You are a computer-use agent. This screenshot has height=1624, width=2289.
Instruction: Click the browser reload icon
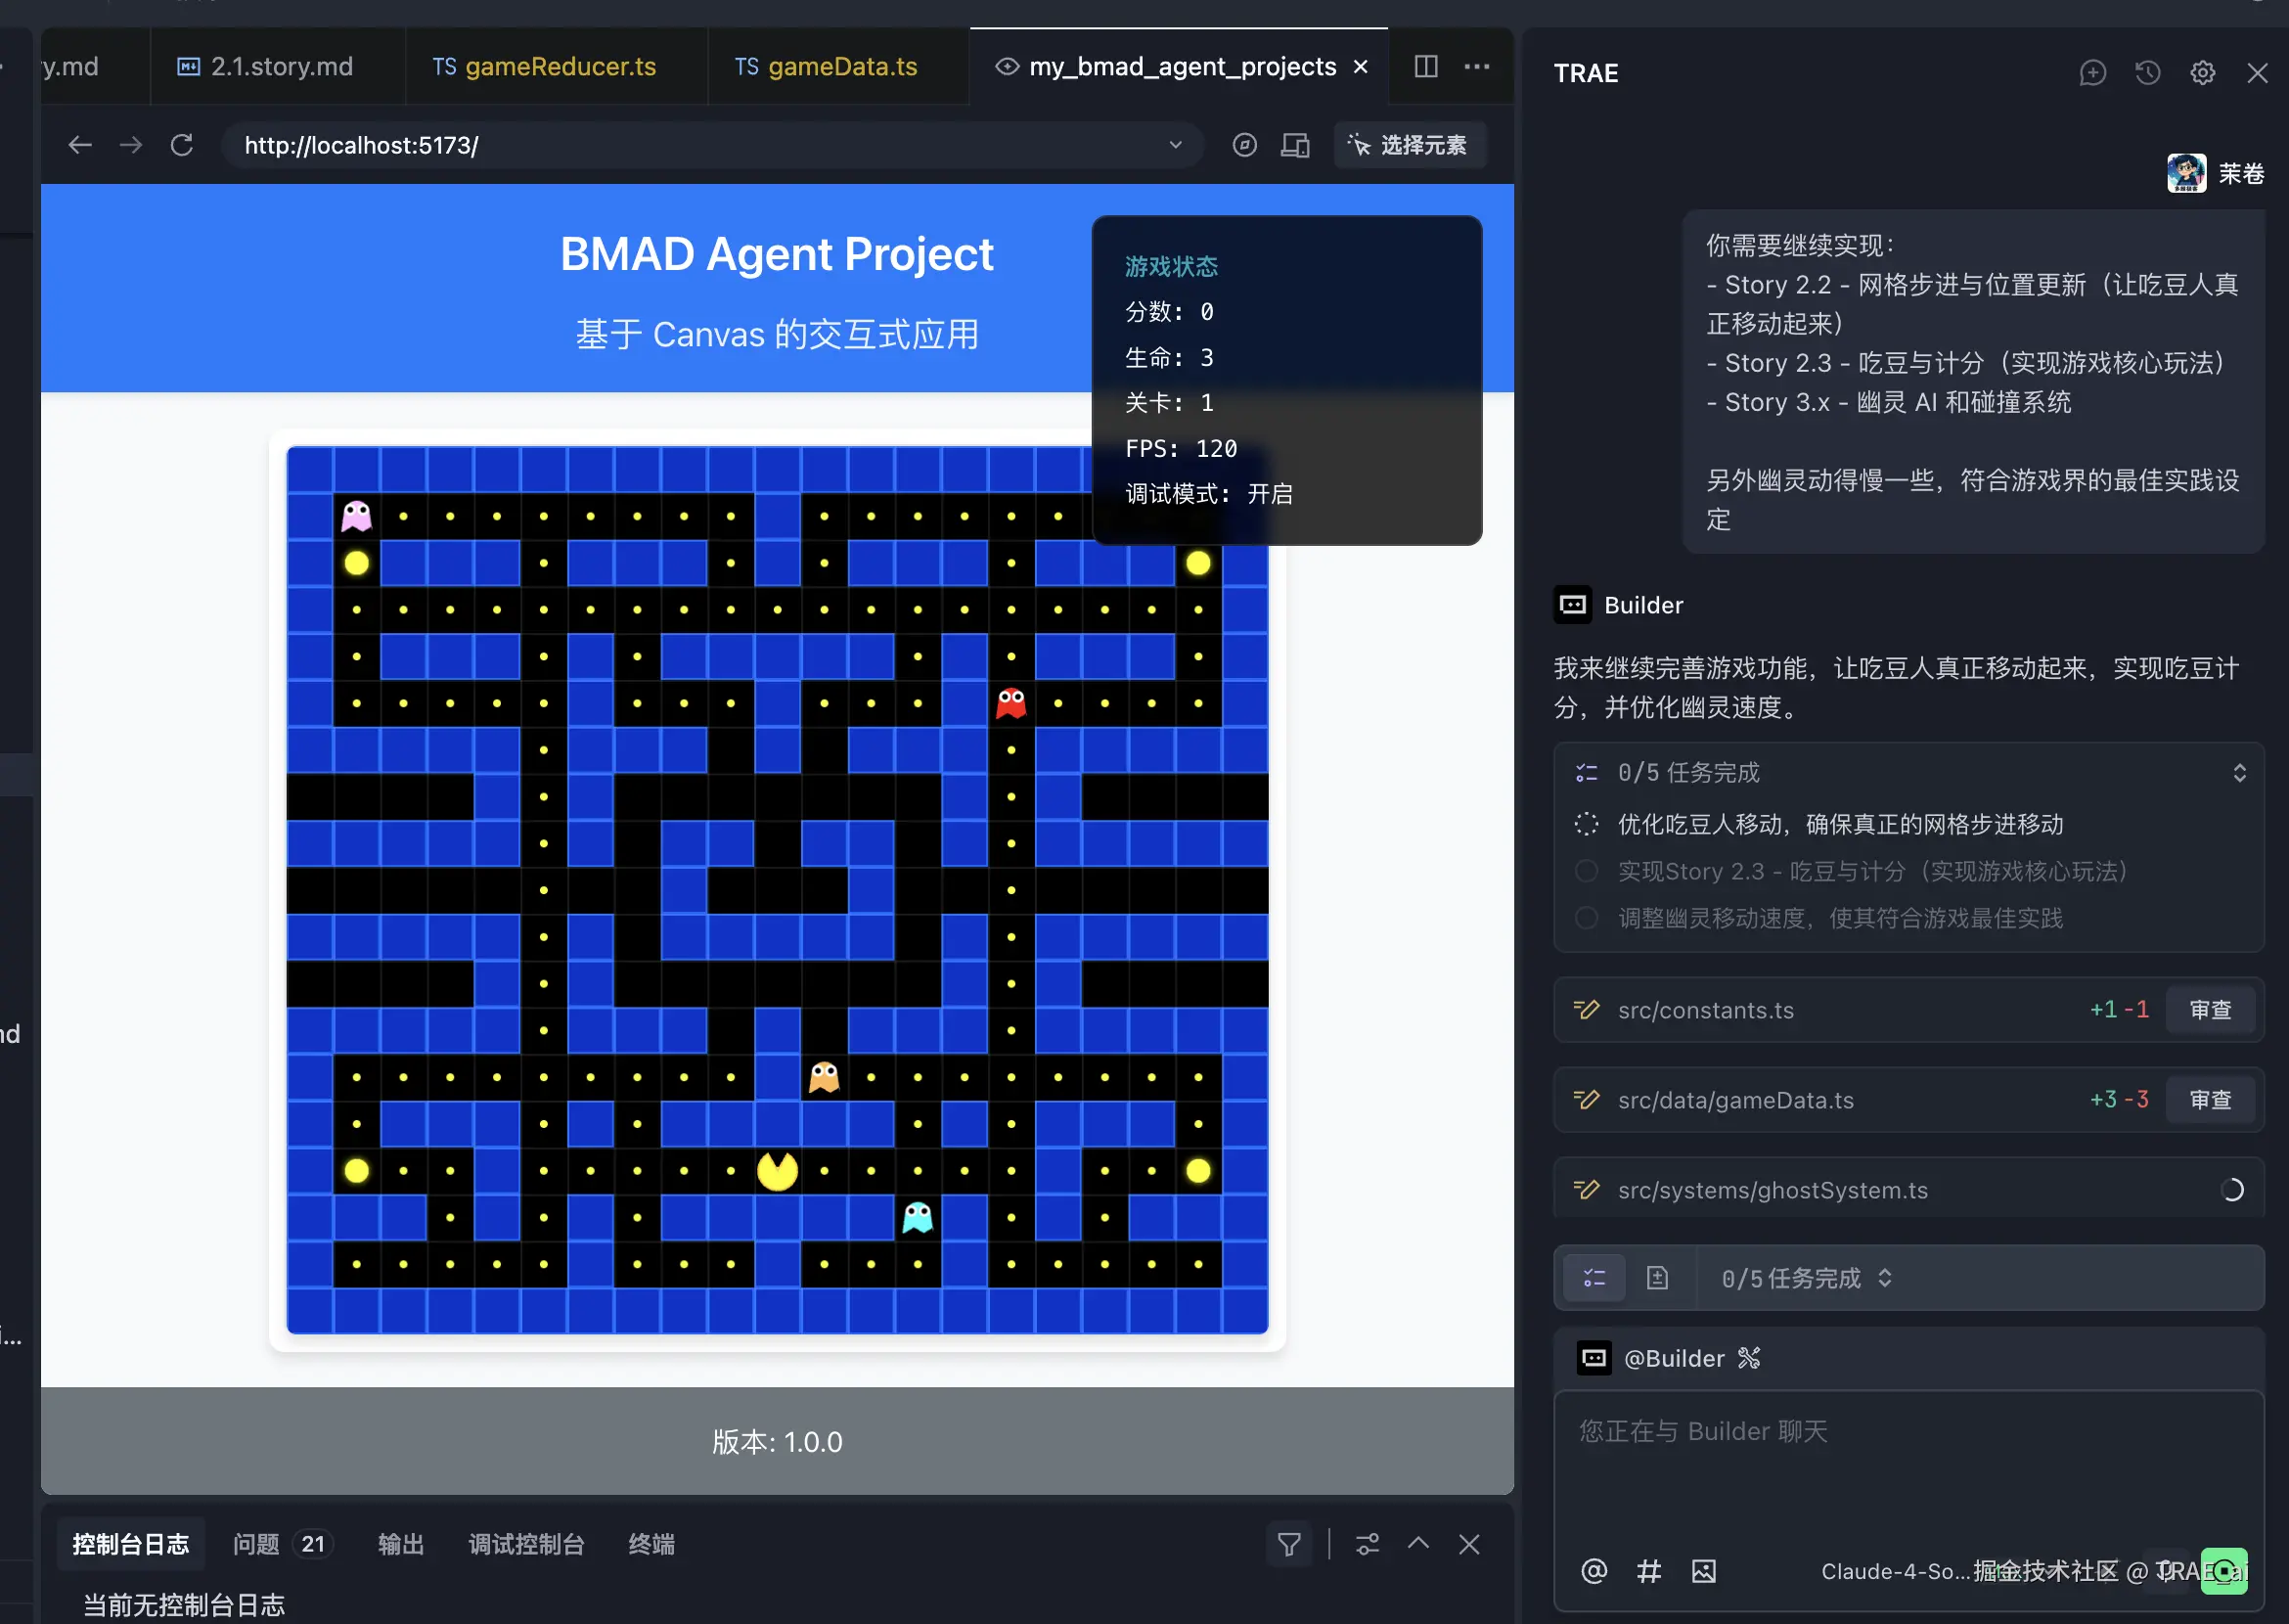point(182,145)
